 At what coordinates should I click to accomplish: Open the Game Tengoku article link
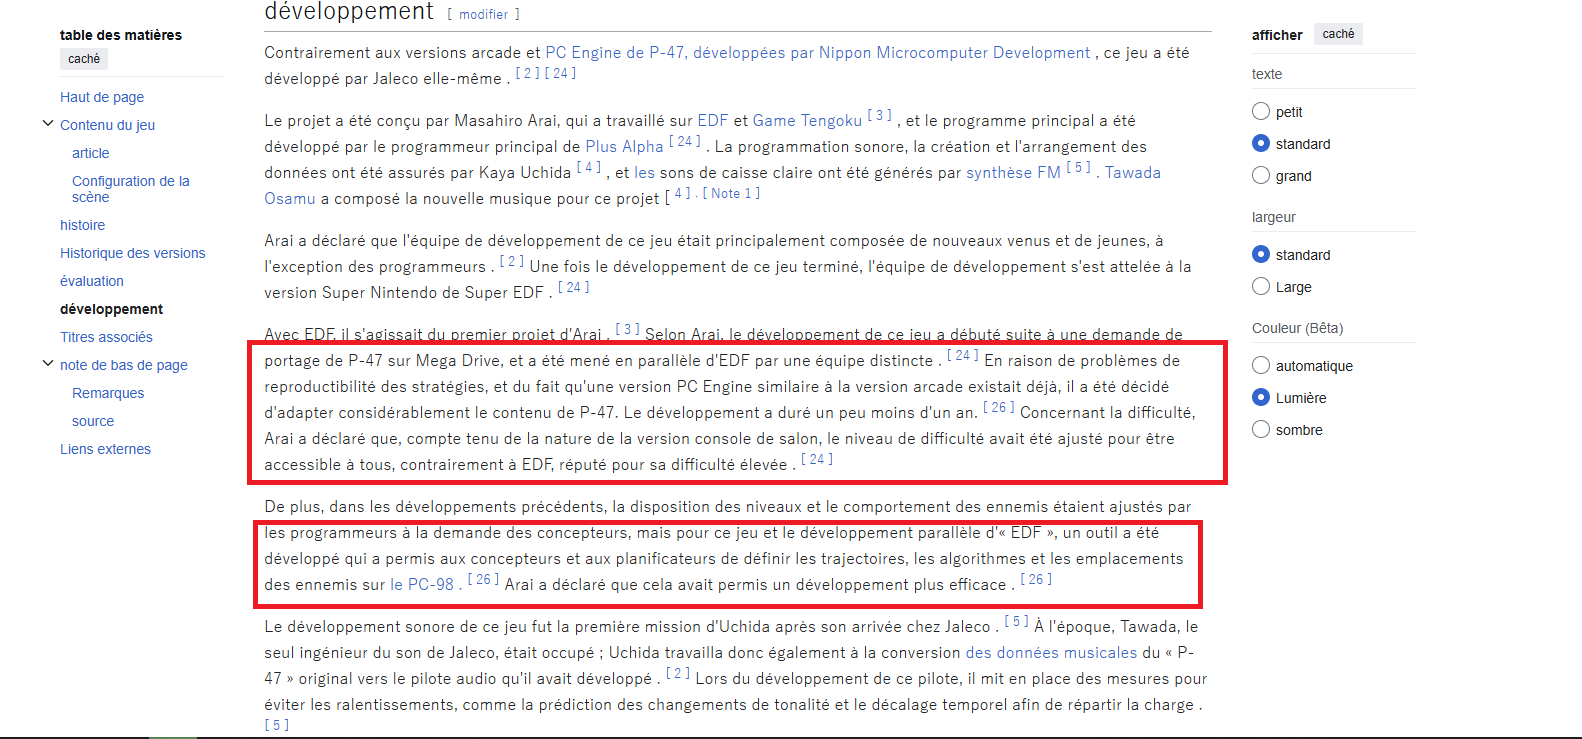click(806, 121)
